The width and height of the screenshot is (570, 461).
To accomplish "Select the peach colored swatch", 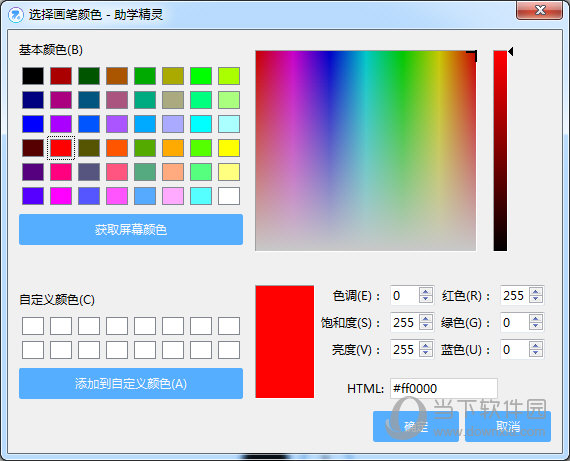I will pos(173,172).
